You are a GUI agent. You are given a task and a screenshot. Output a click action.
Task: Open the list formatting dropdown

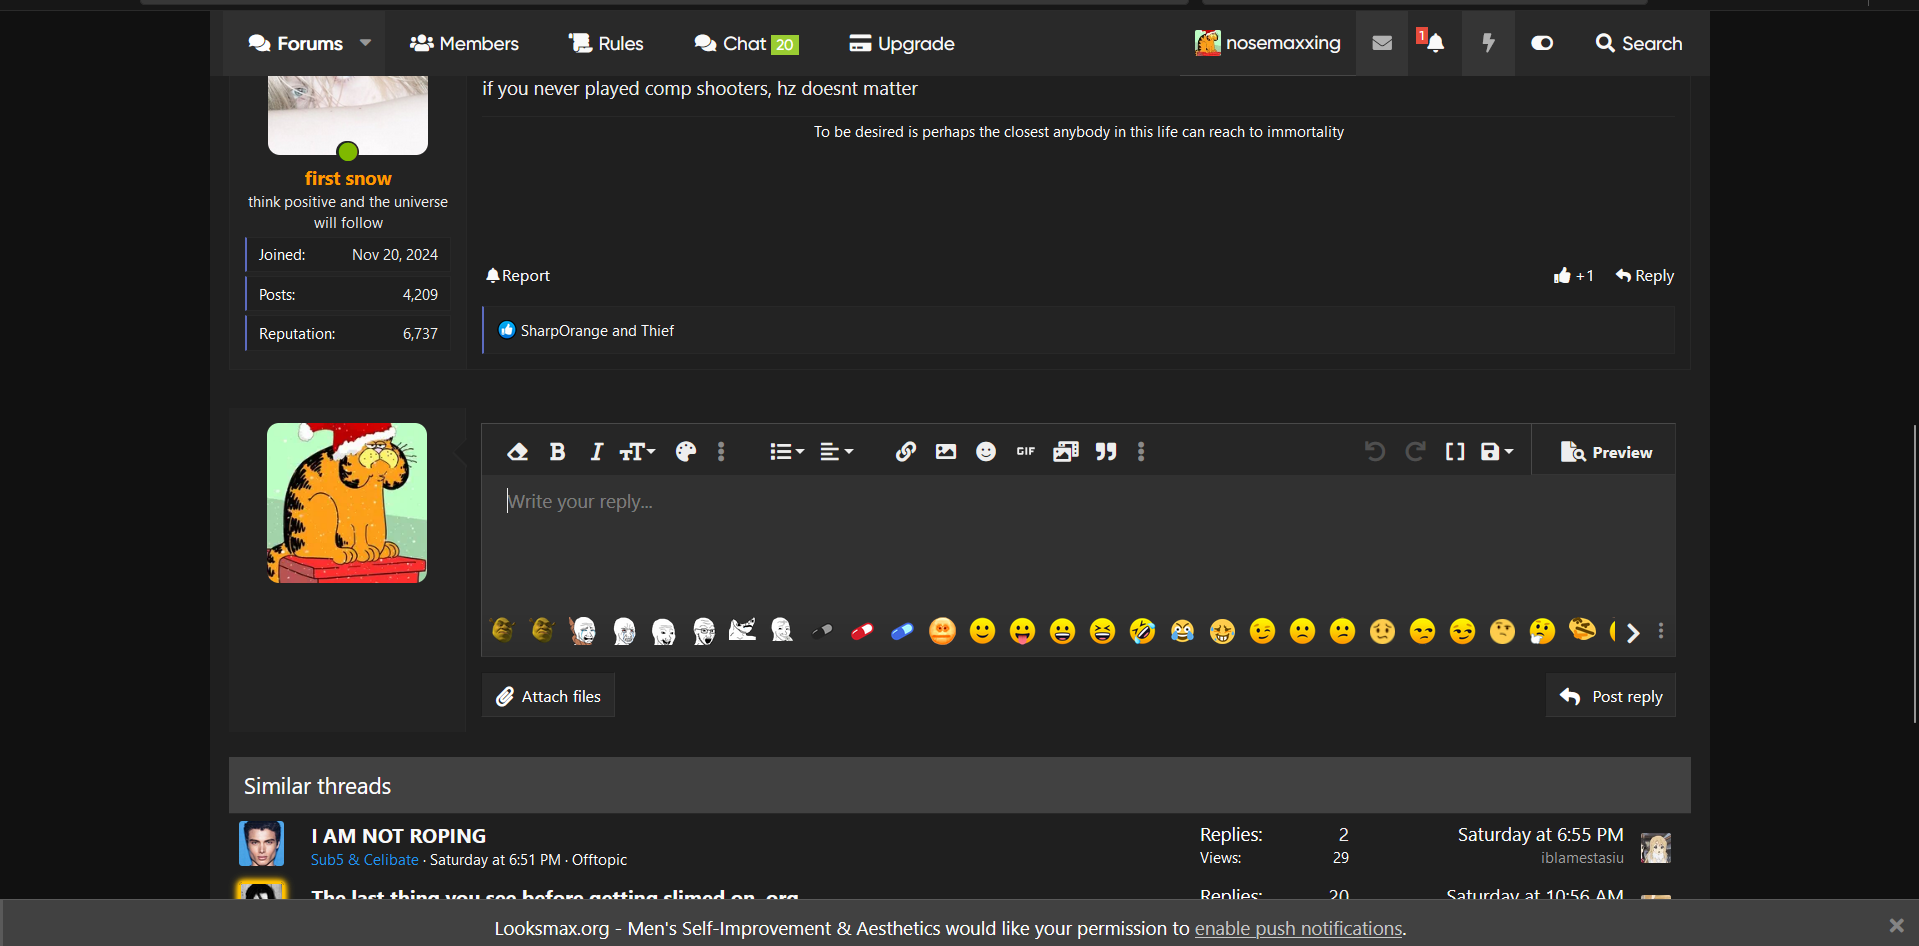coord(786,452)
